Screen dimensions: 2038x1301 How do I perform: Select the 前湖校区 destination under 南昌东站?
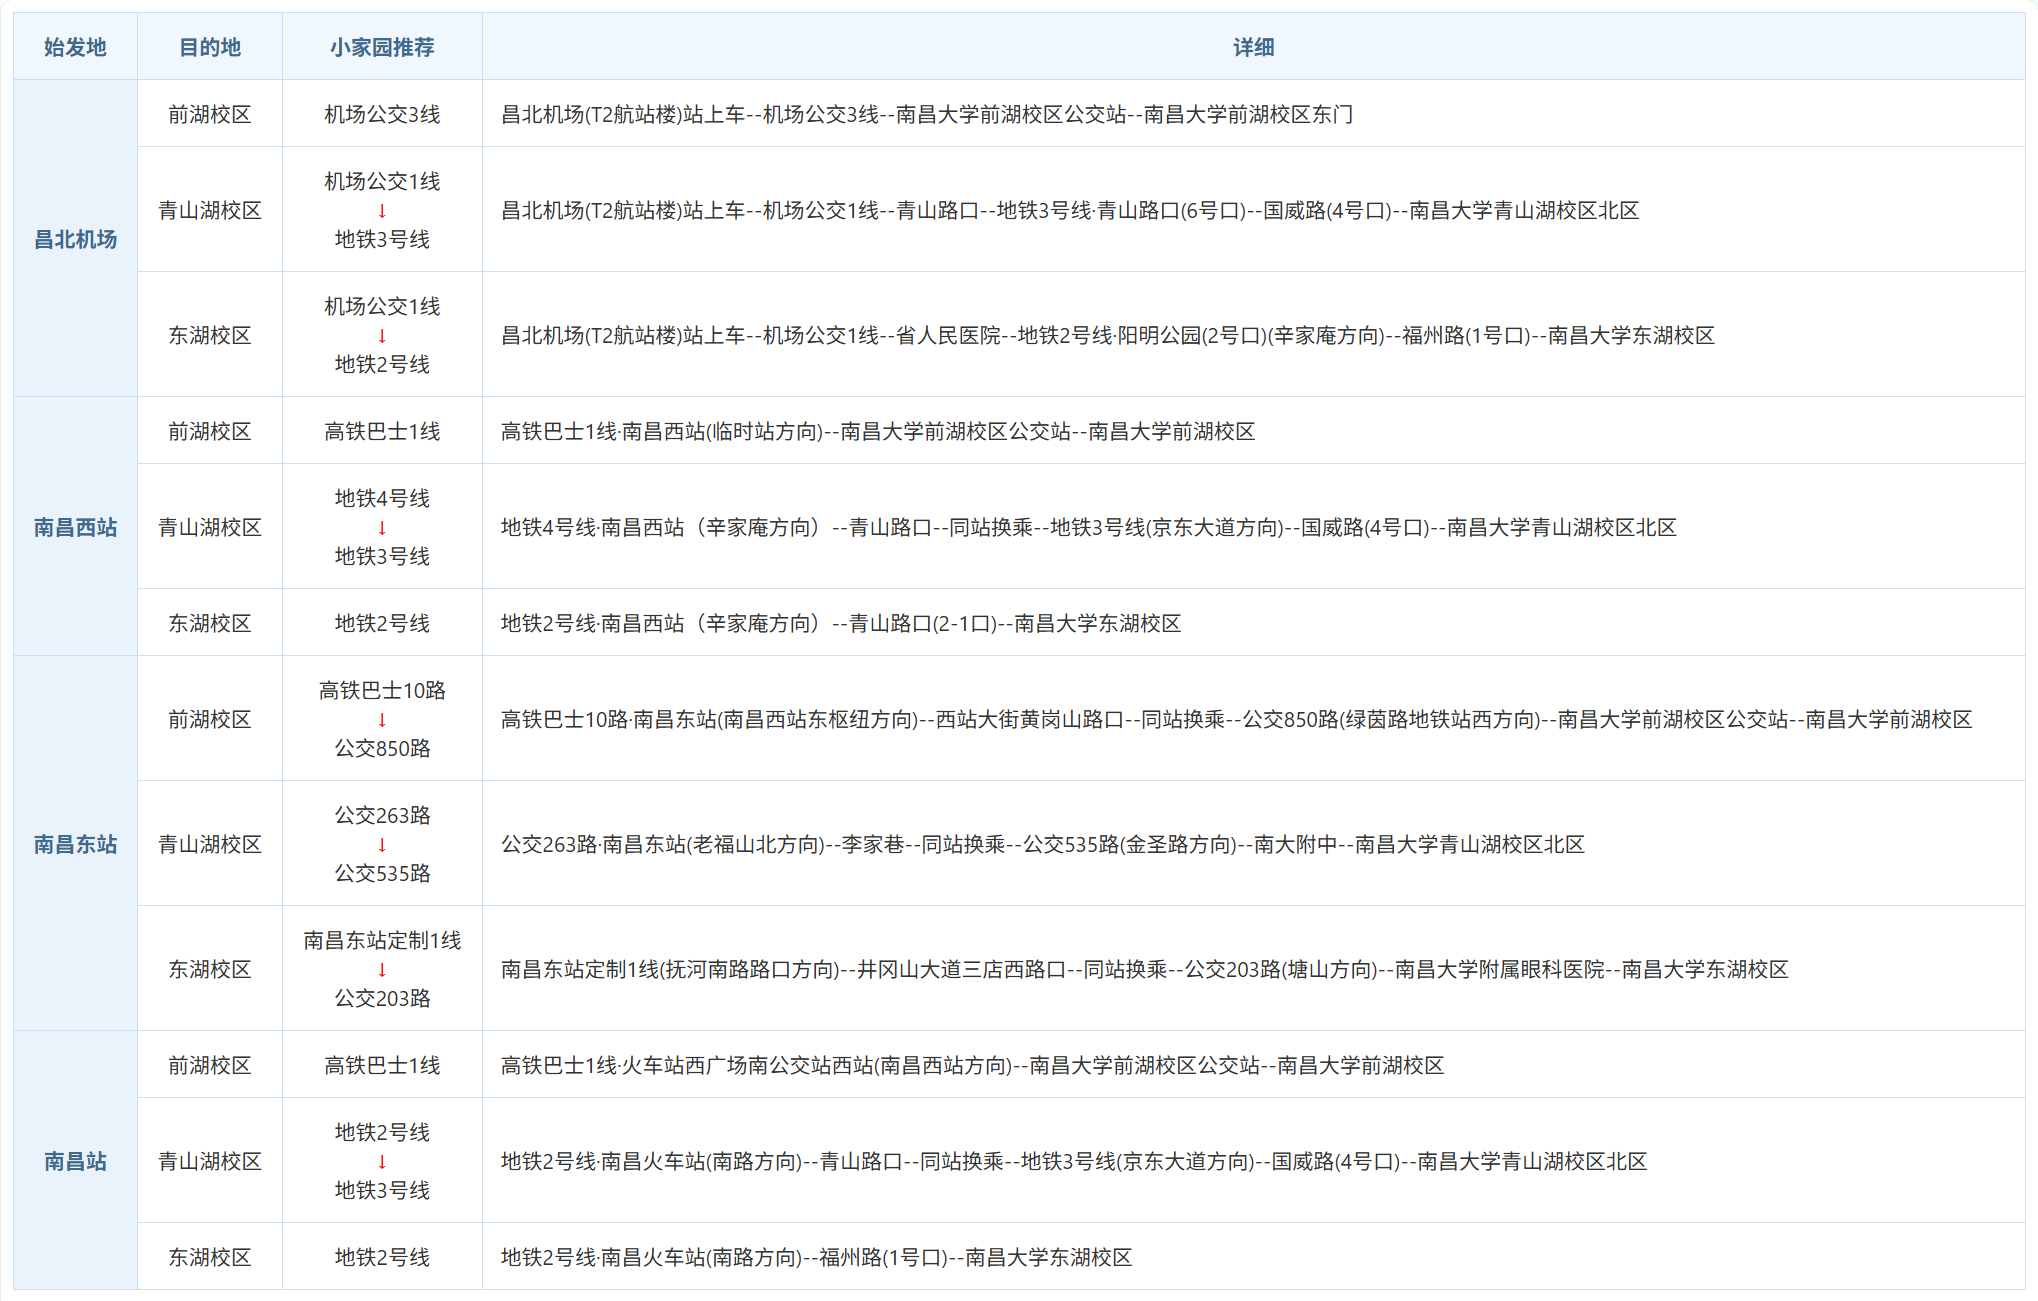pos(209,718)
